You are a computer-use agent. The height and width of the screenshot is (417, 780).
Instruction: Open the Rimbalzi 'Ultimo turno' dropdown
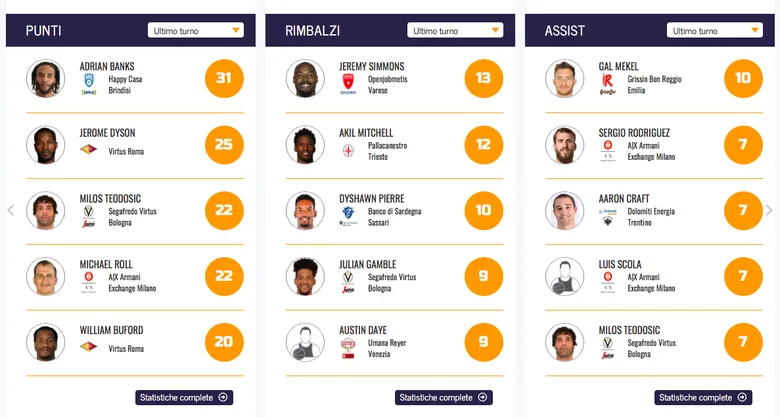455,31
